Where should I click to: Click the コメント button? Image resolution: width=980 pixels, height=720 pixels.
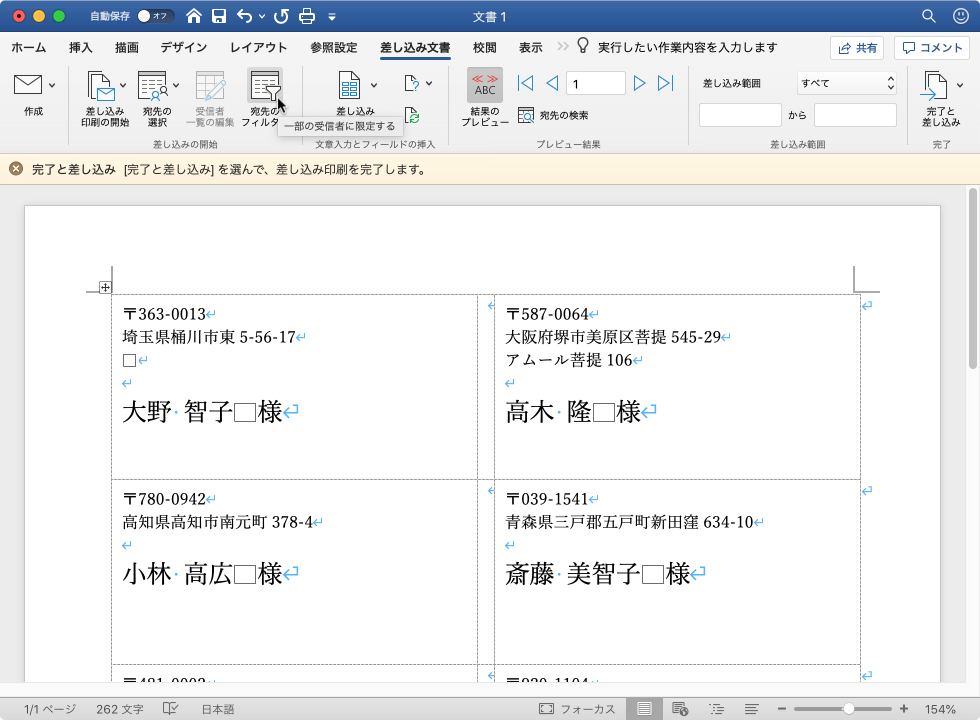pos(932,48)
